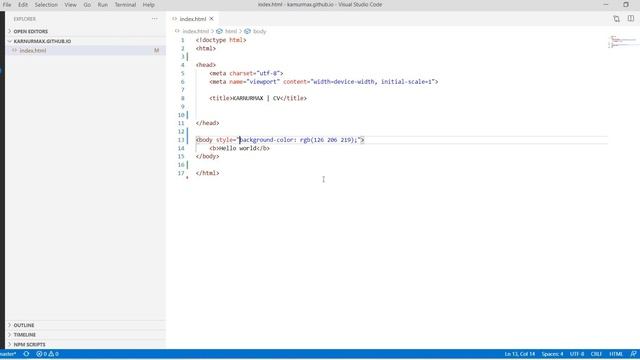Open the View menu
Screen dimensions: 640x360
pyautogui.click(x=71, y=5)
